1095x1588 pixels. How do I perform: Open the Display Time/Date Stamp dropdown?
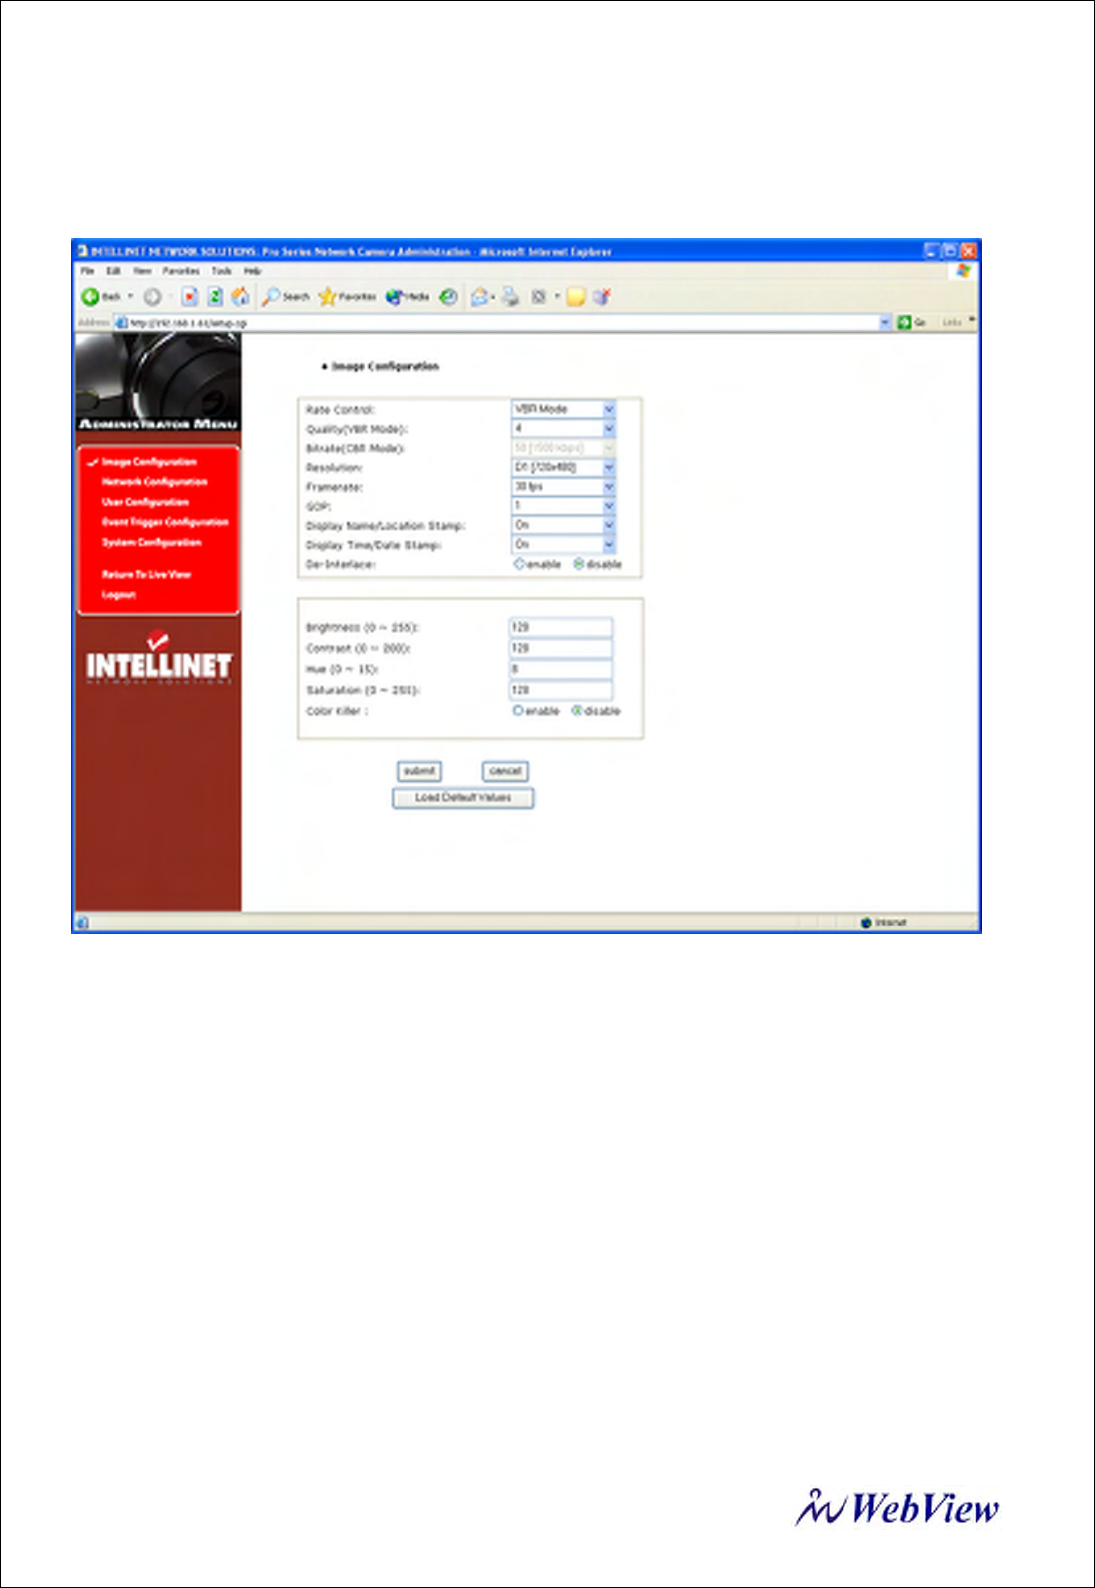(563, 544)
